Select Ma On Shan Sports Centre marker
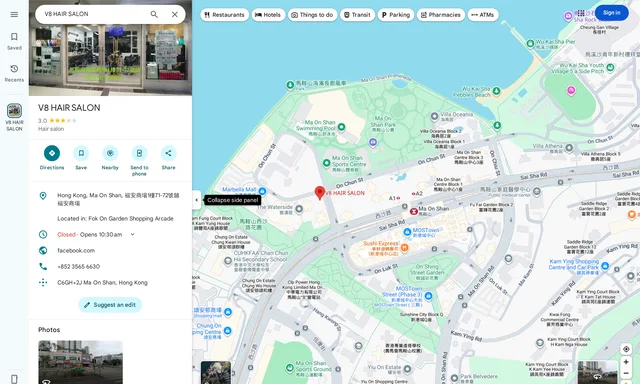Screen dimensions: 640x384 326,163
